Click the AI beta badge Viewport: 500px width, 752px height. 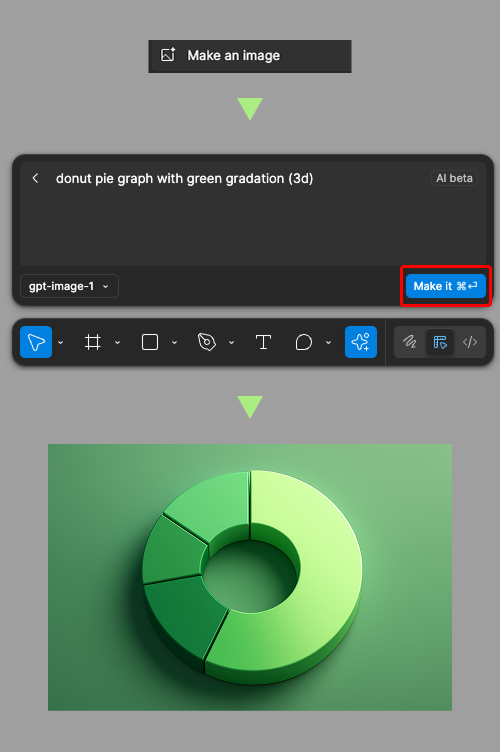coord(454,178)
